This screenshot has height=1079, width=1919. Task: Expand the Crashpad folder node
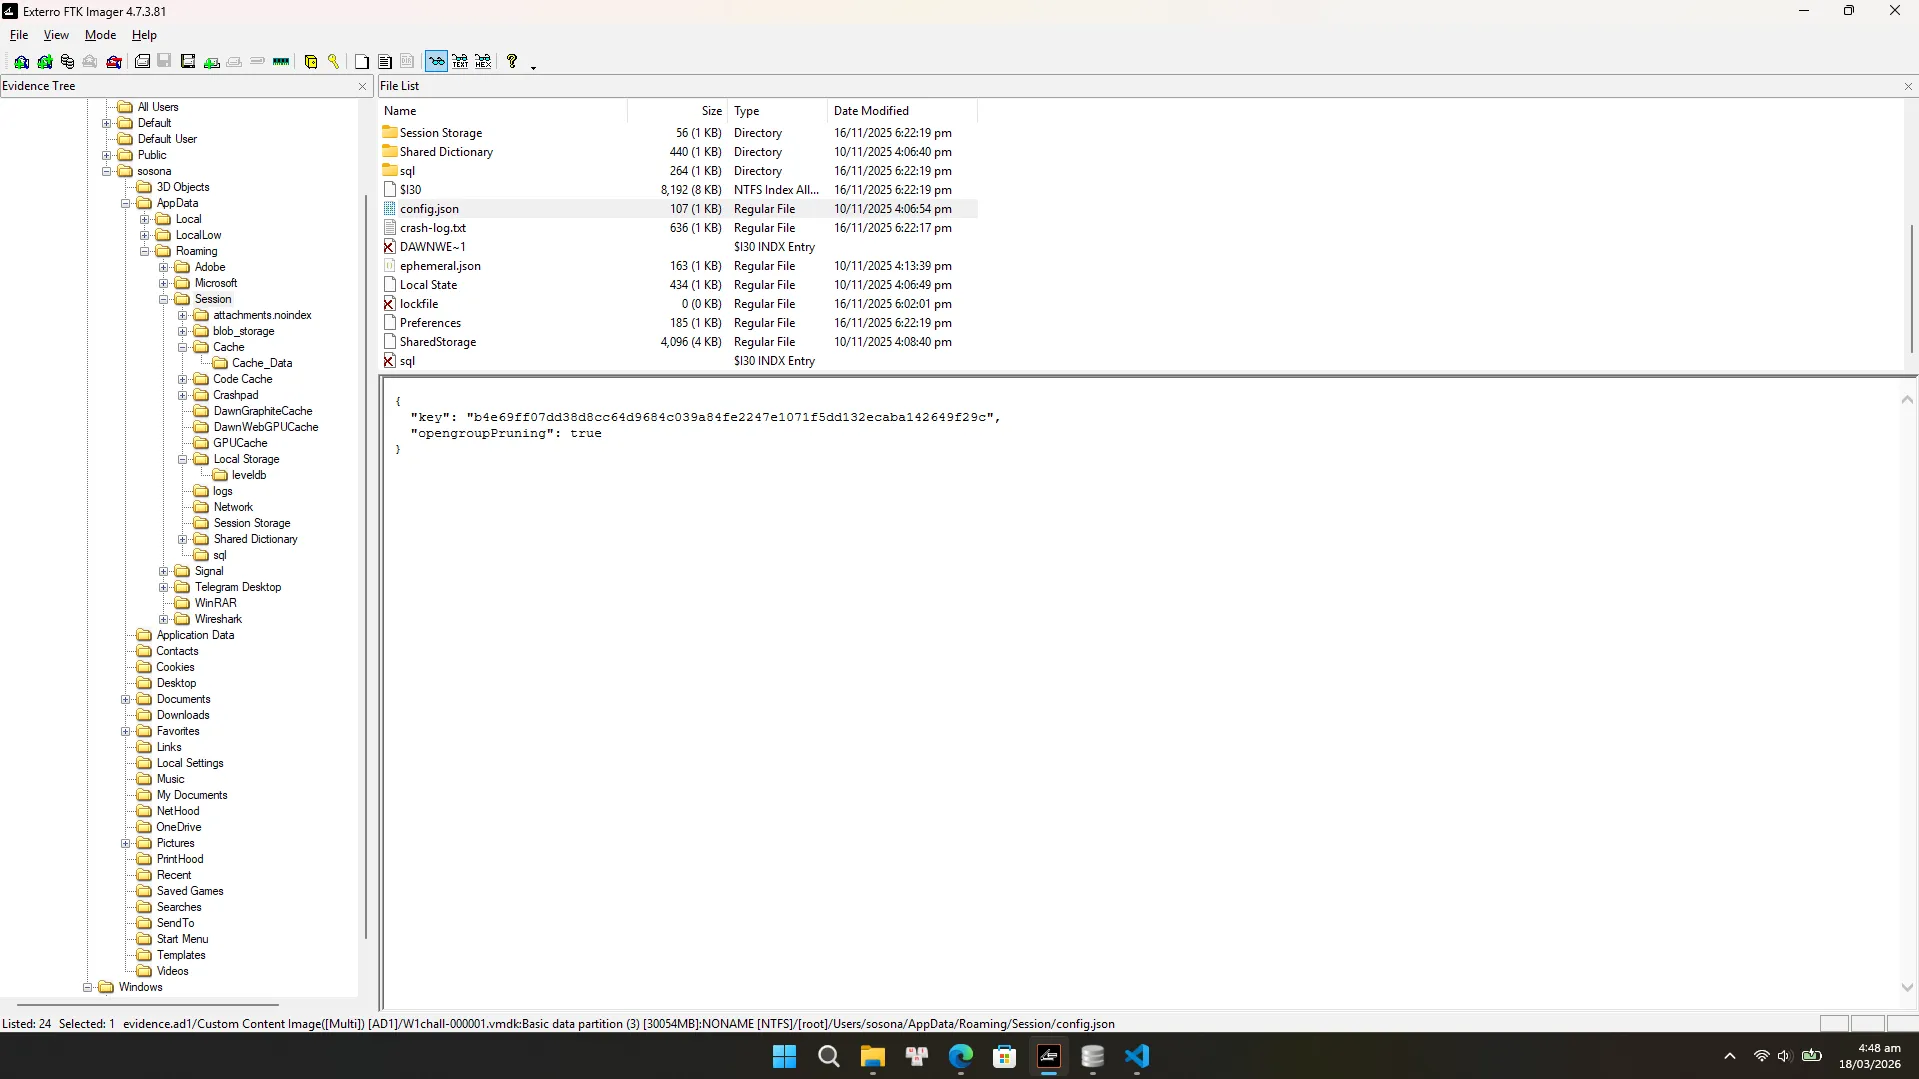[x=183, y=395]
